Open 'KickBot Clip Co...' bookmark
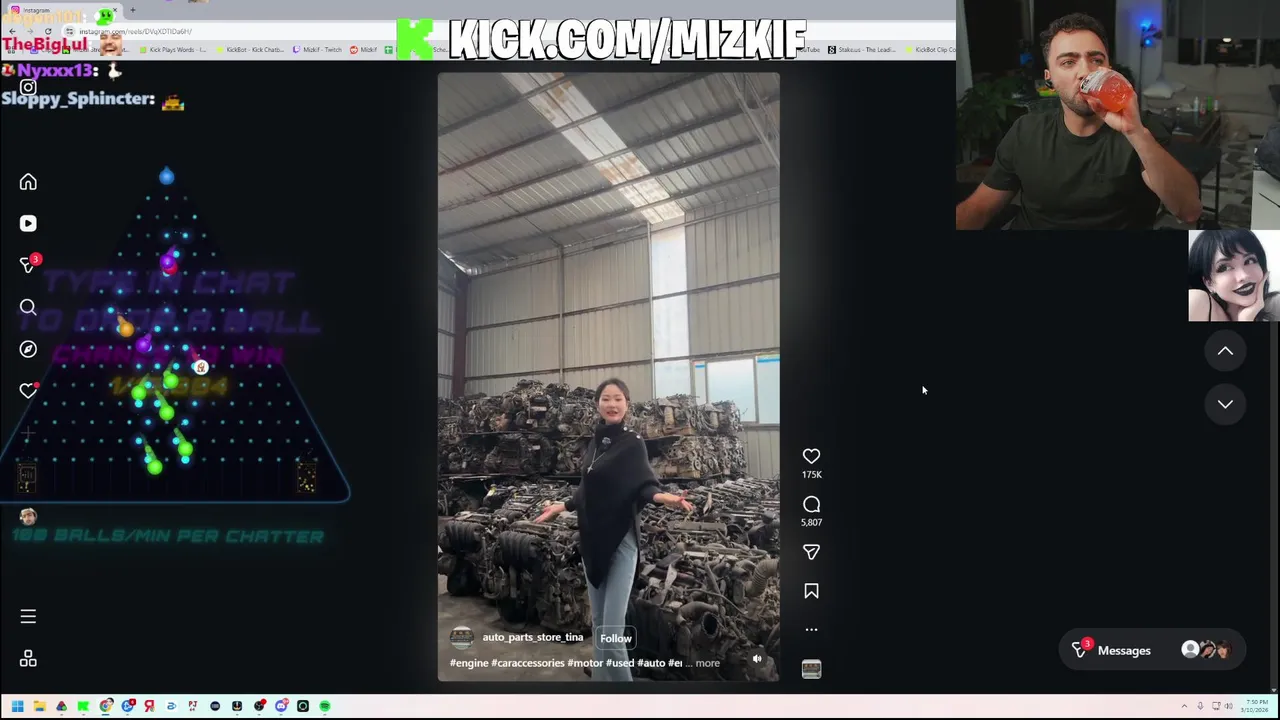Image resolution: width=1280 pixels, height=720 pixels. click(929, 49)
